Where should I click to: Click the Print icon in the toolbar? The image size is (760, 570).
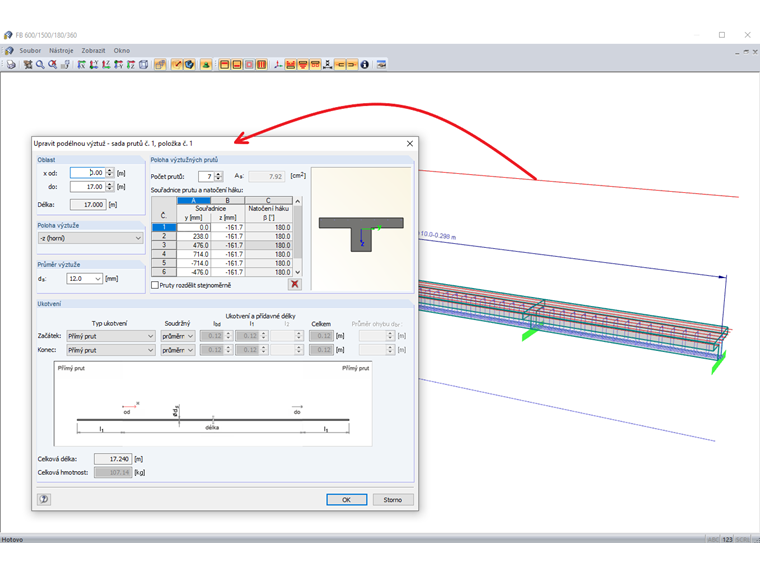[x=11, y=64]
